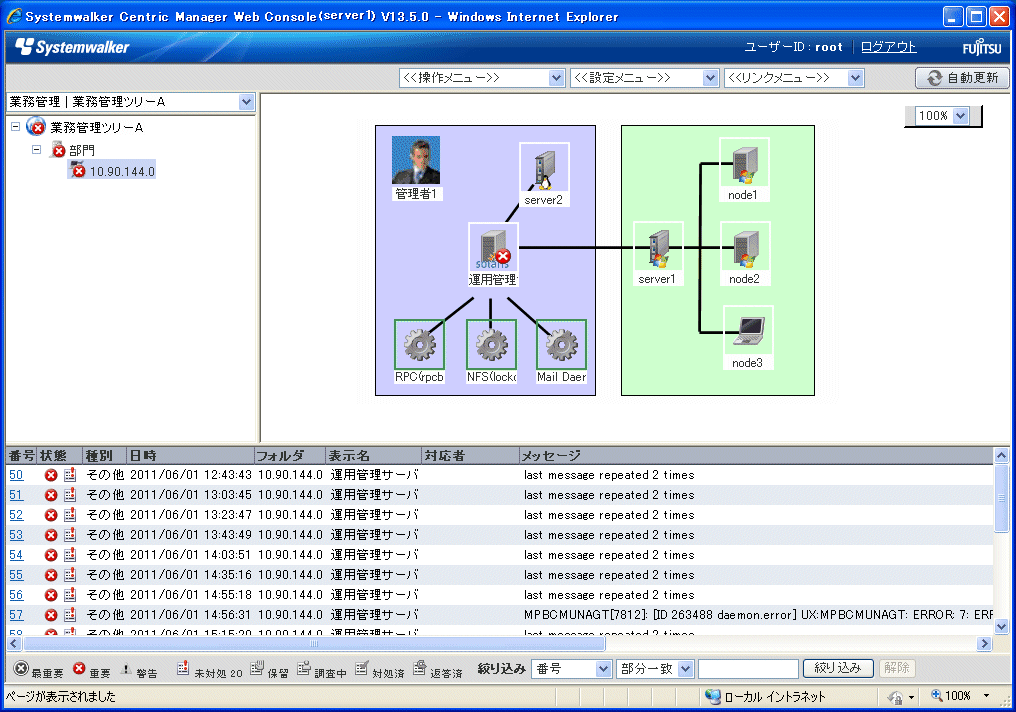Sort by the フォルダ column header
The image size is (1016, 712).
pyautogui.click(x=290, y=455)
